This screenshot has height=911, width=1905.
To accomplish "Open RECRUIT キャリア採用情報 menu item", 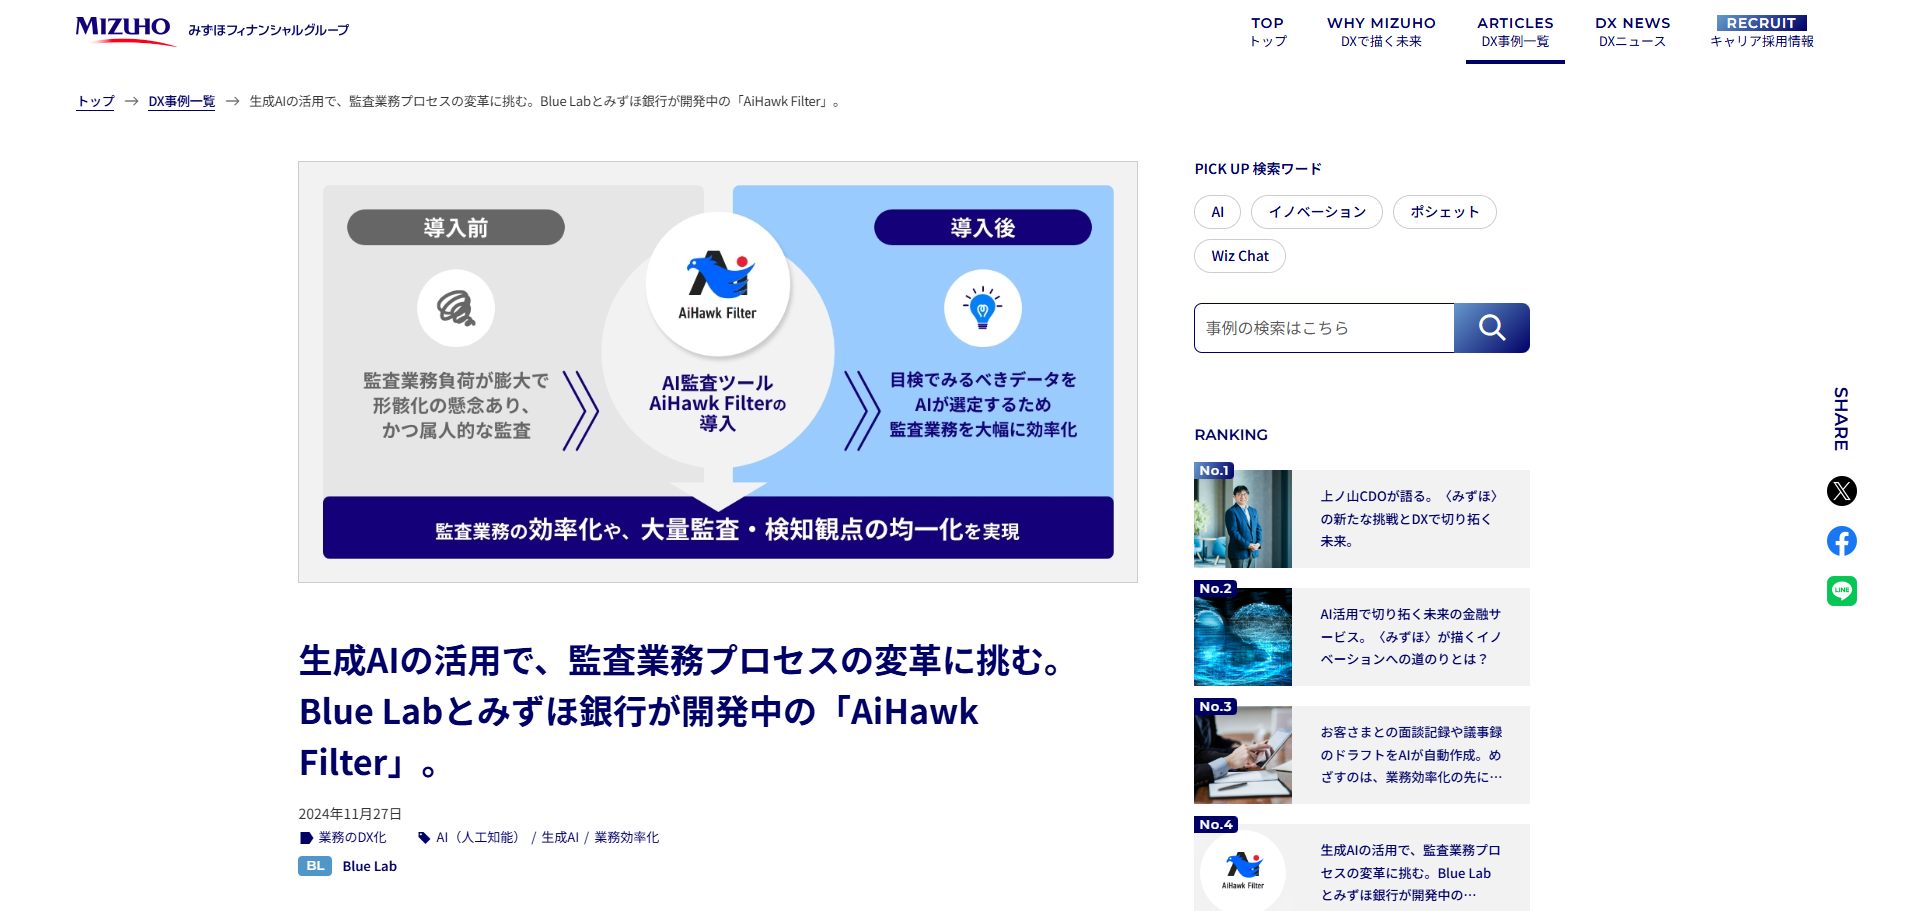I will [x=1761, y=32].
